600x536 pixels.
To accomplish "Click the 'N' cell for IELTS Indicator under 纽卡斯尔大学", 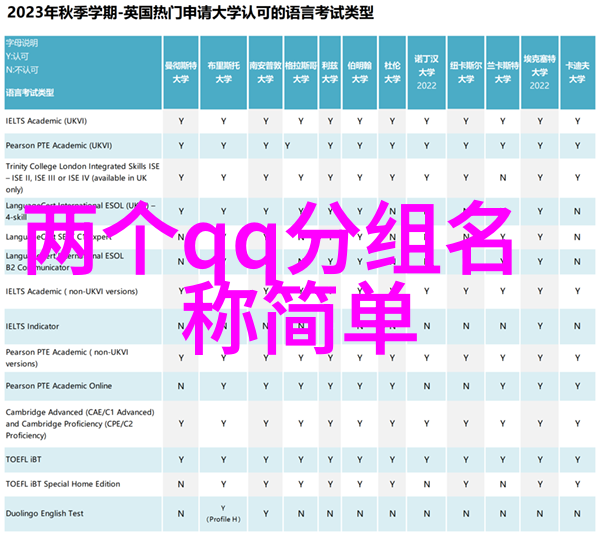I will point(466,326).
